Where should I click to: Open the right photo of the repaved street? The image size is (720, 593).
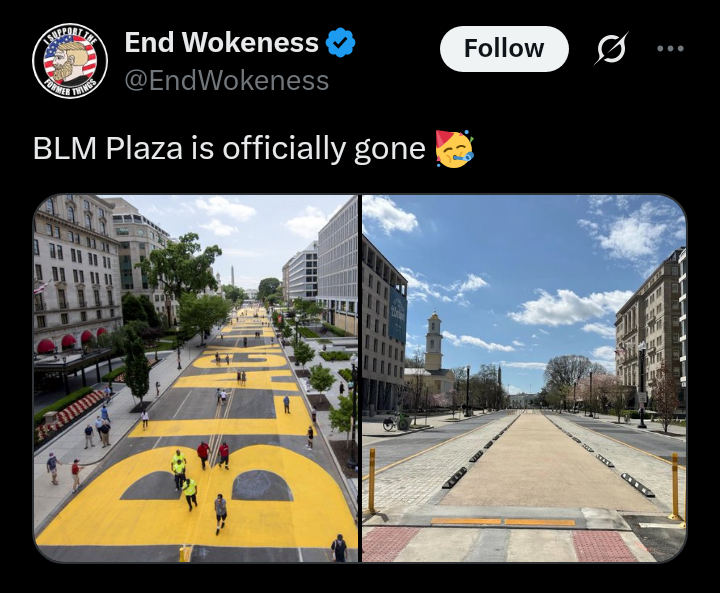point(524,378)
